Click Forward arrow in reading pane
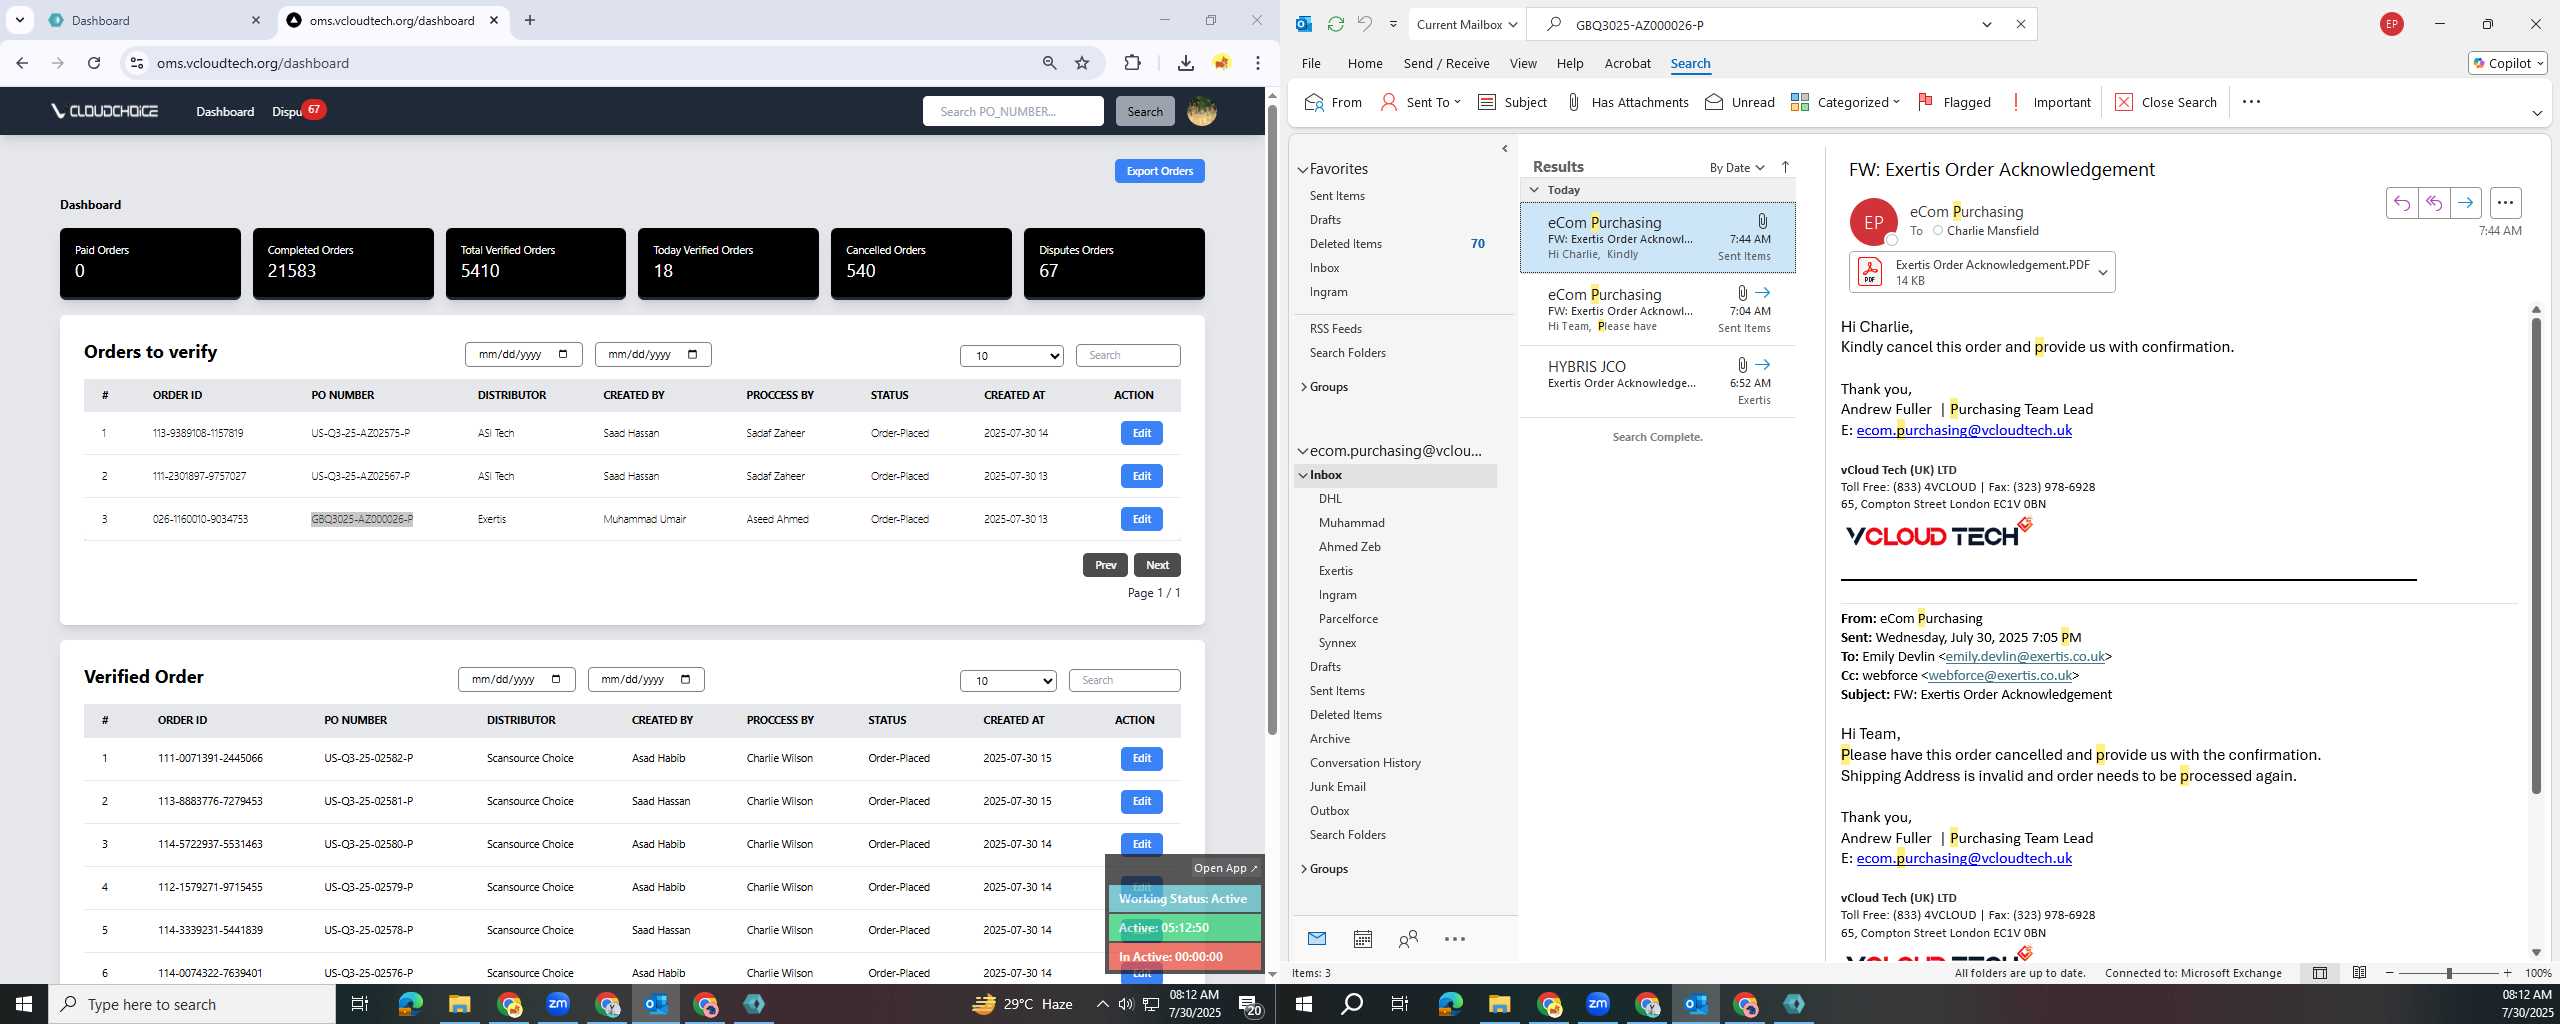2560x1024 pixels. click(x=2465, y=203)
